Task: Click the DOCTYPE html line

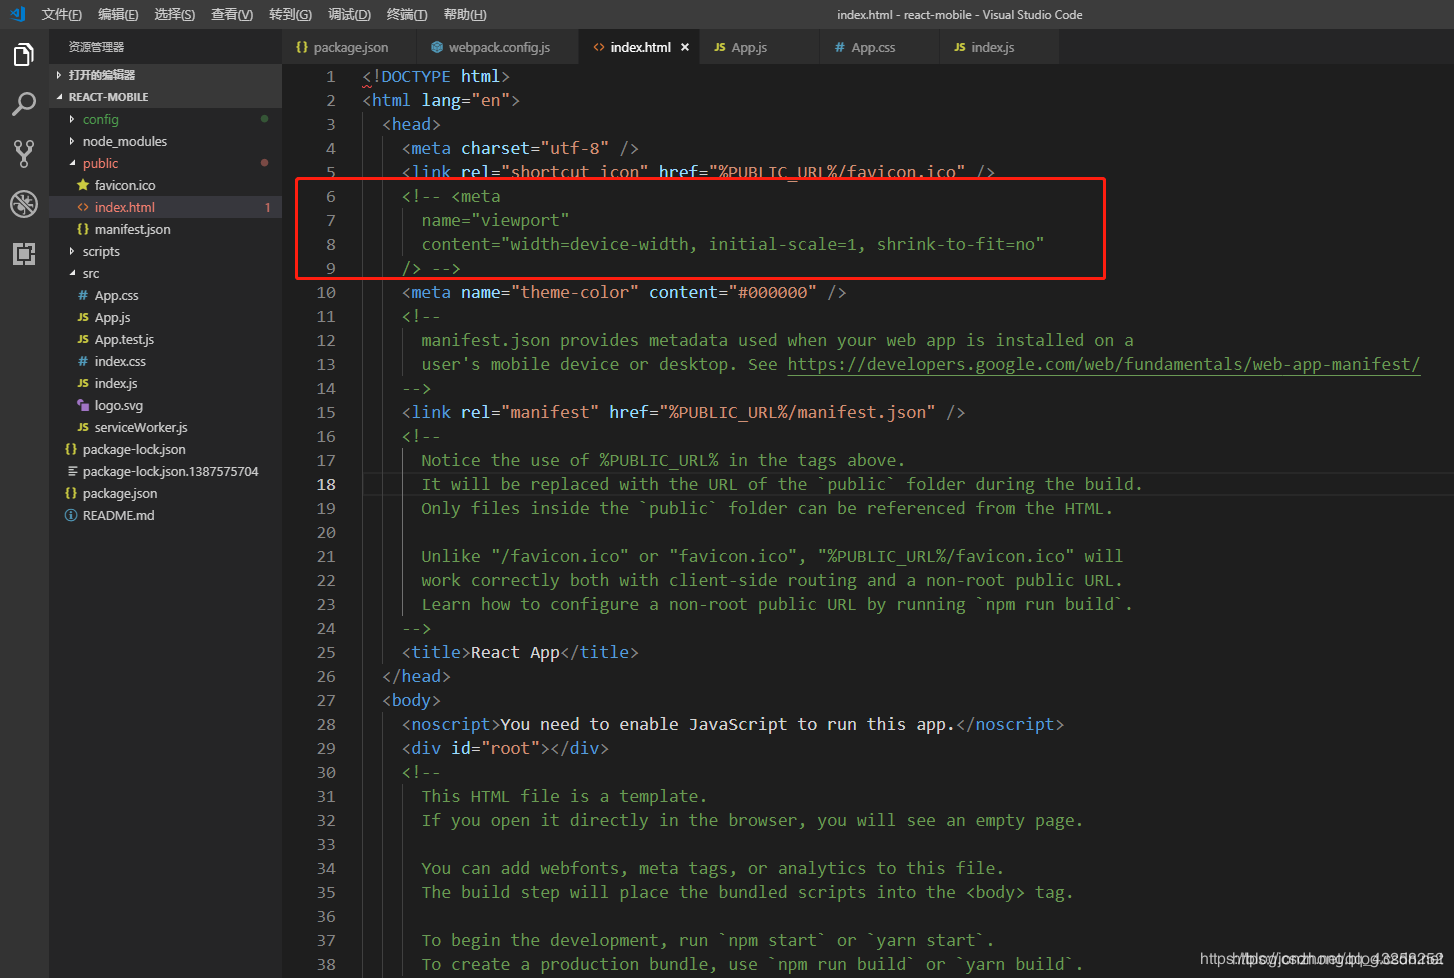Action: click(436, 76)
